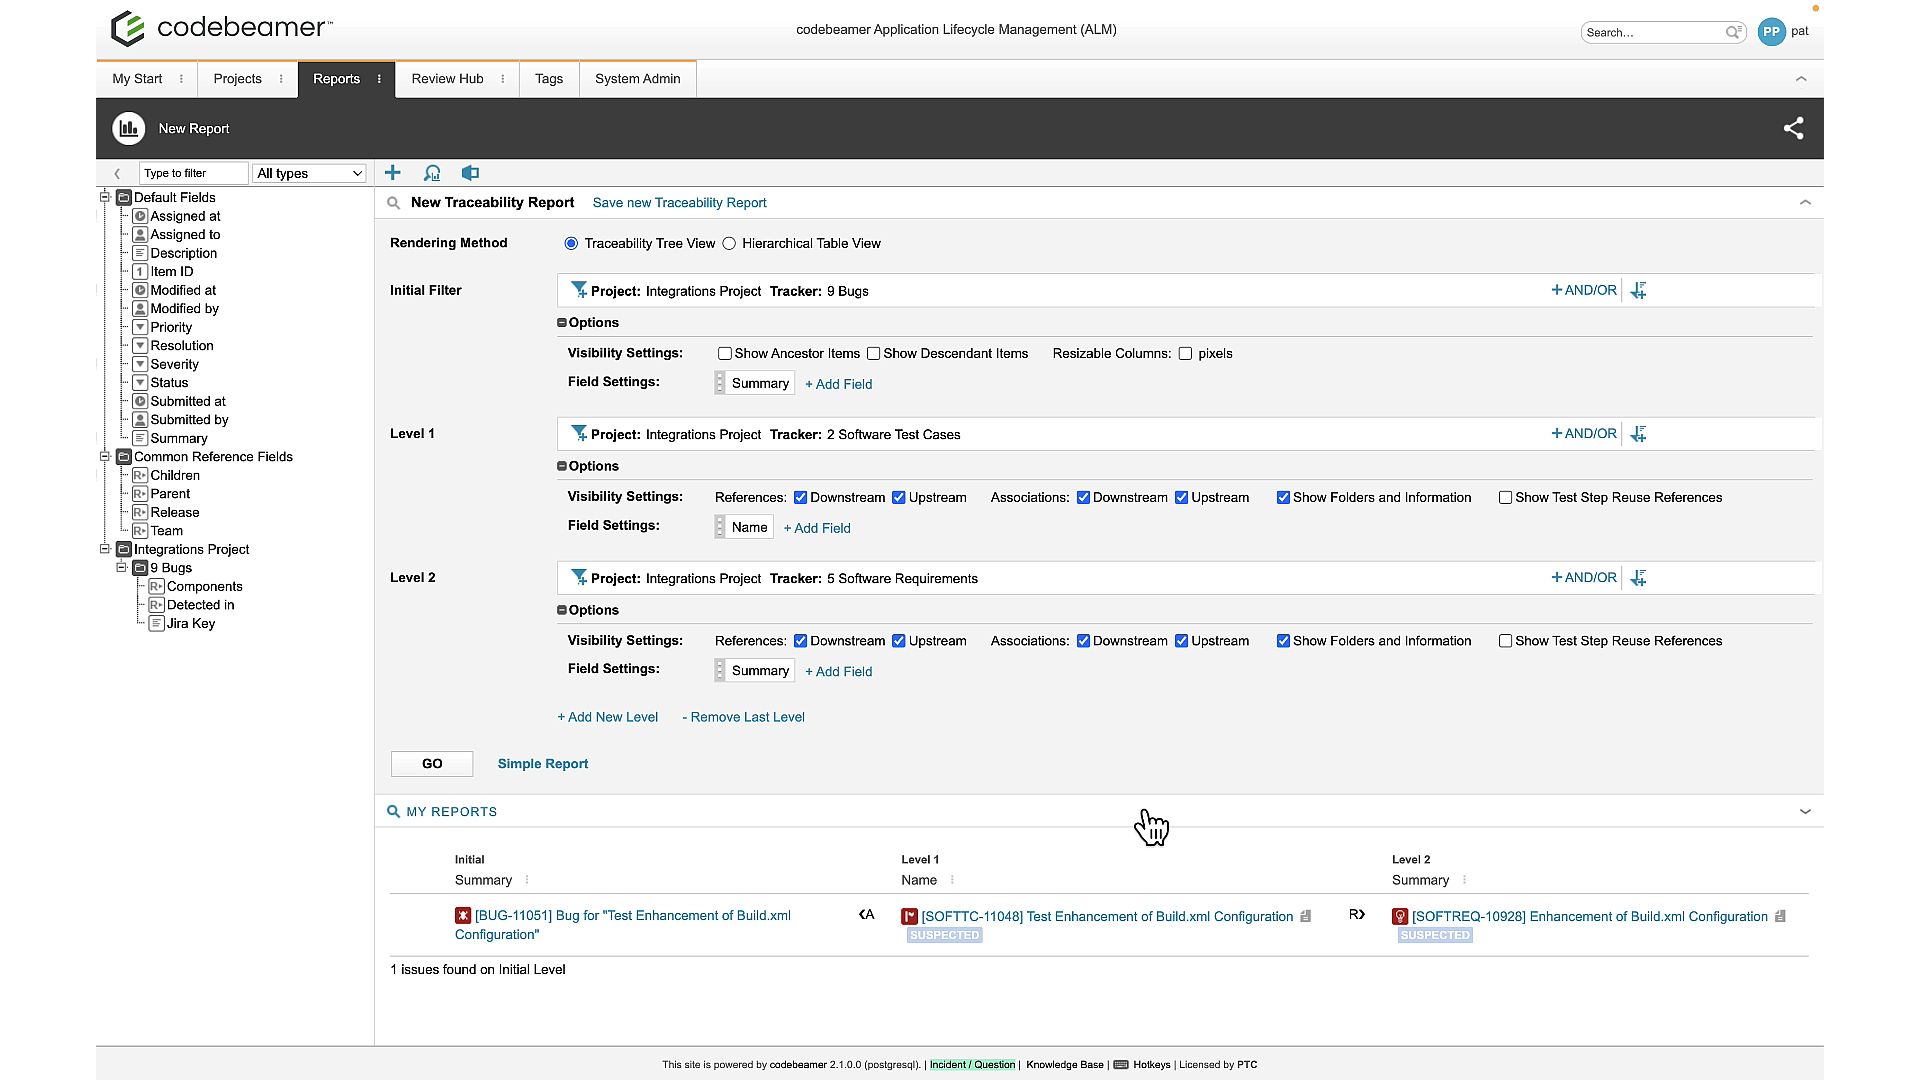This screenshot has width=1920, height=1080.
Task: Collapse the 9 Bugs tree node
Action: (x=122, y=567)
